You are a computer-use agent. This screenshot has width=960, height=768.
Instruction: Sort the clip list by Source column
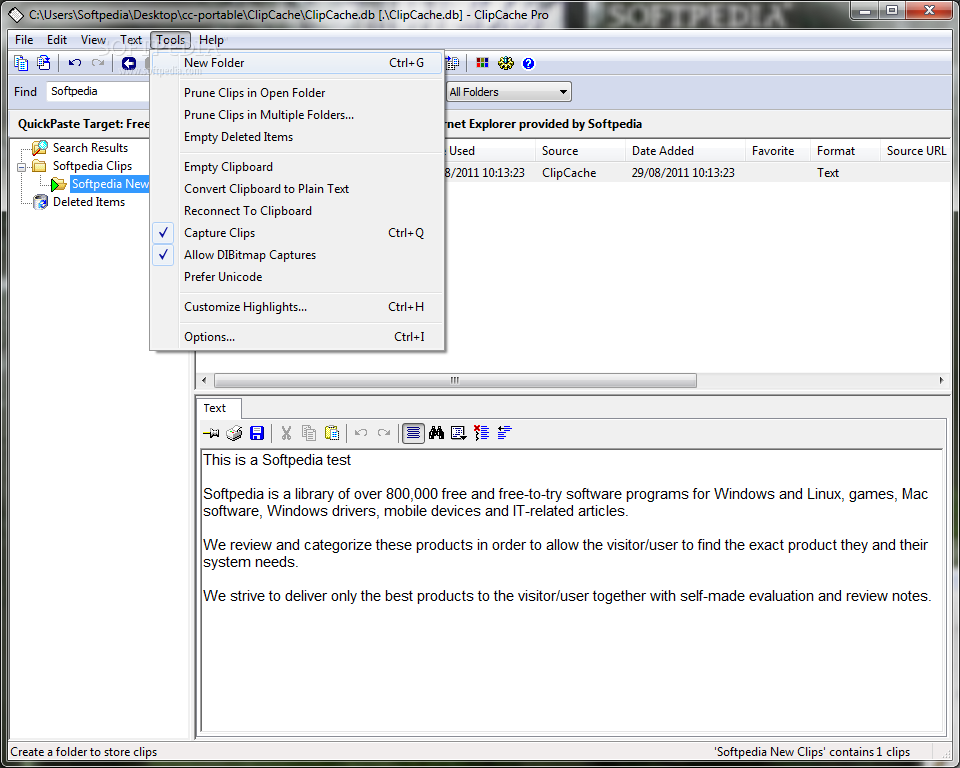580,151
